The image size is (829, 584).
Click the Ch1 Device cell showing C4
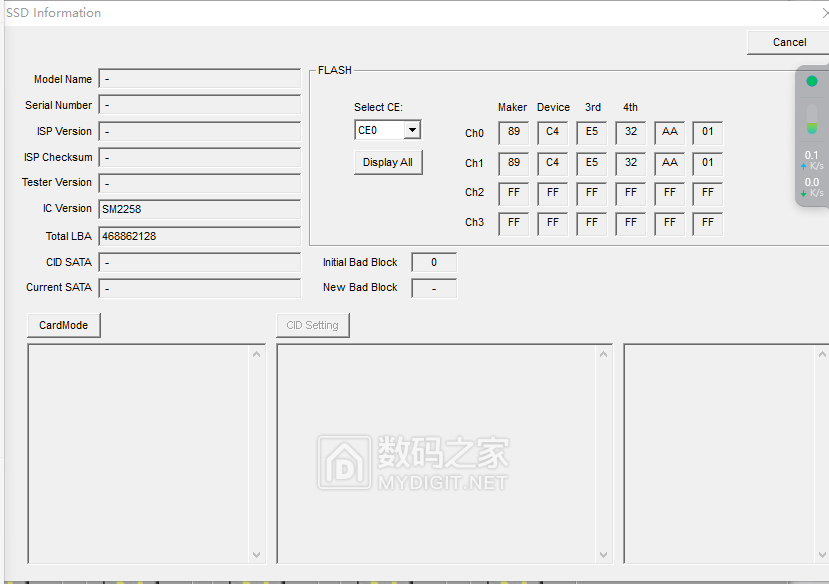point(552,162)
